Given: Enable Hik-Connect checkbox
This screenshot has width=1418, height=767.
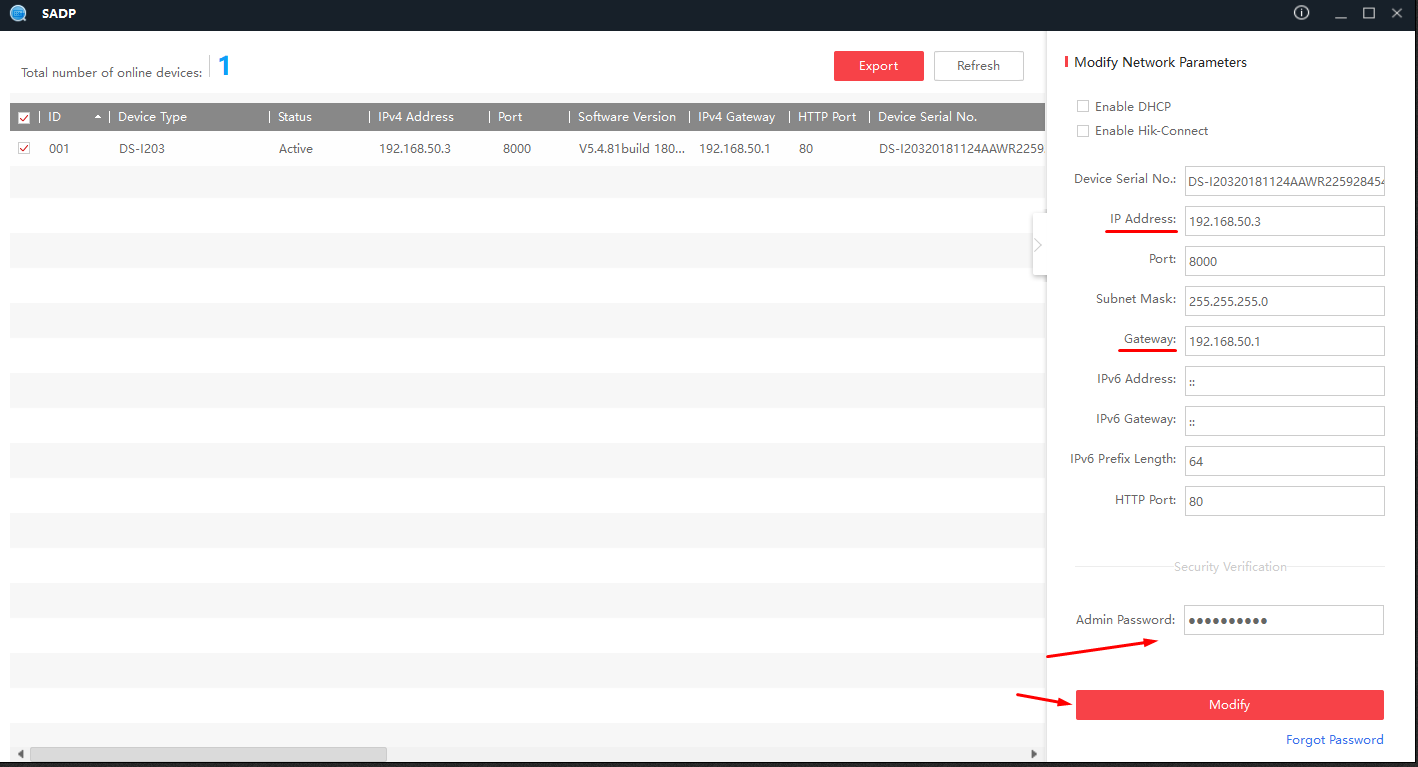Looking at the screenshot, I should click(1082, 131).
